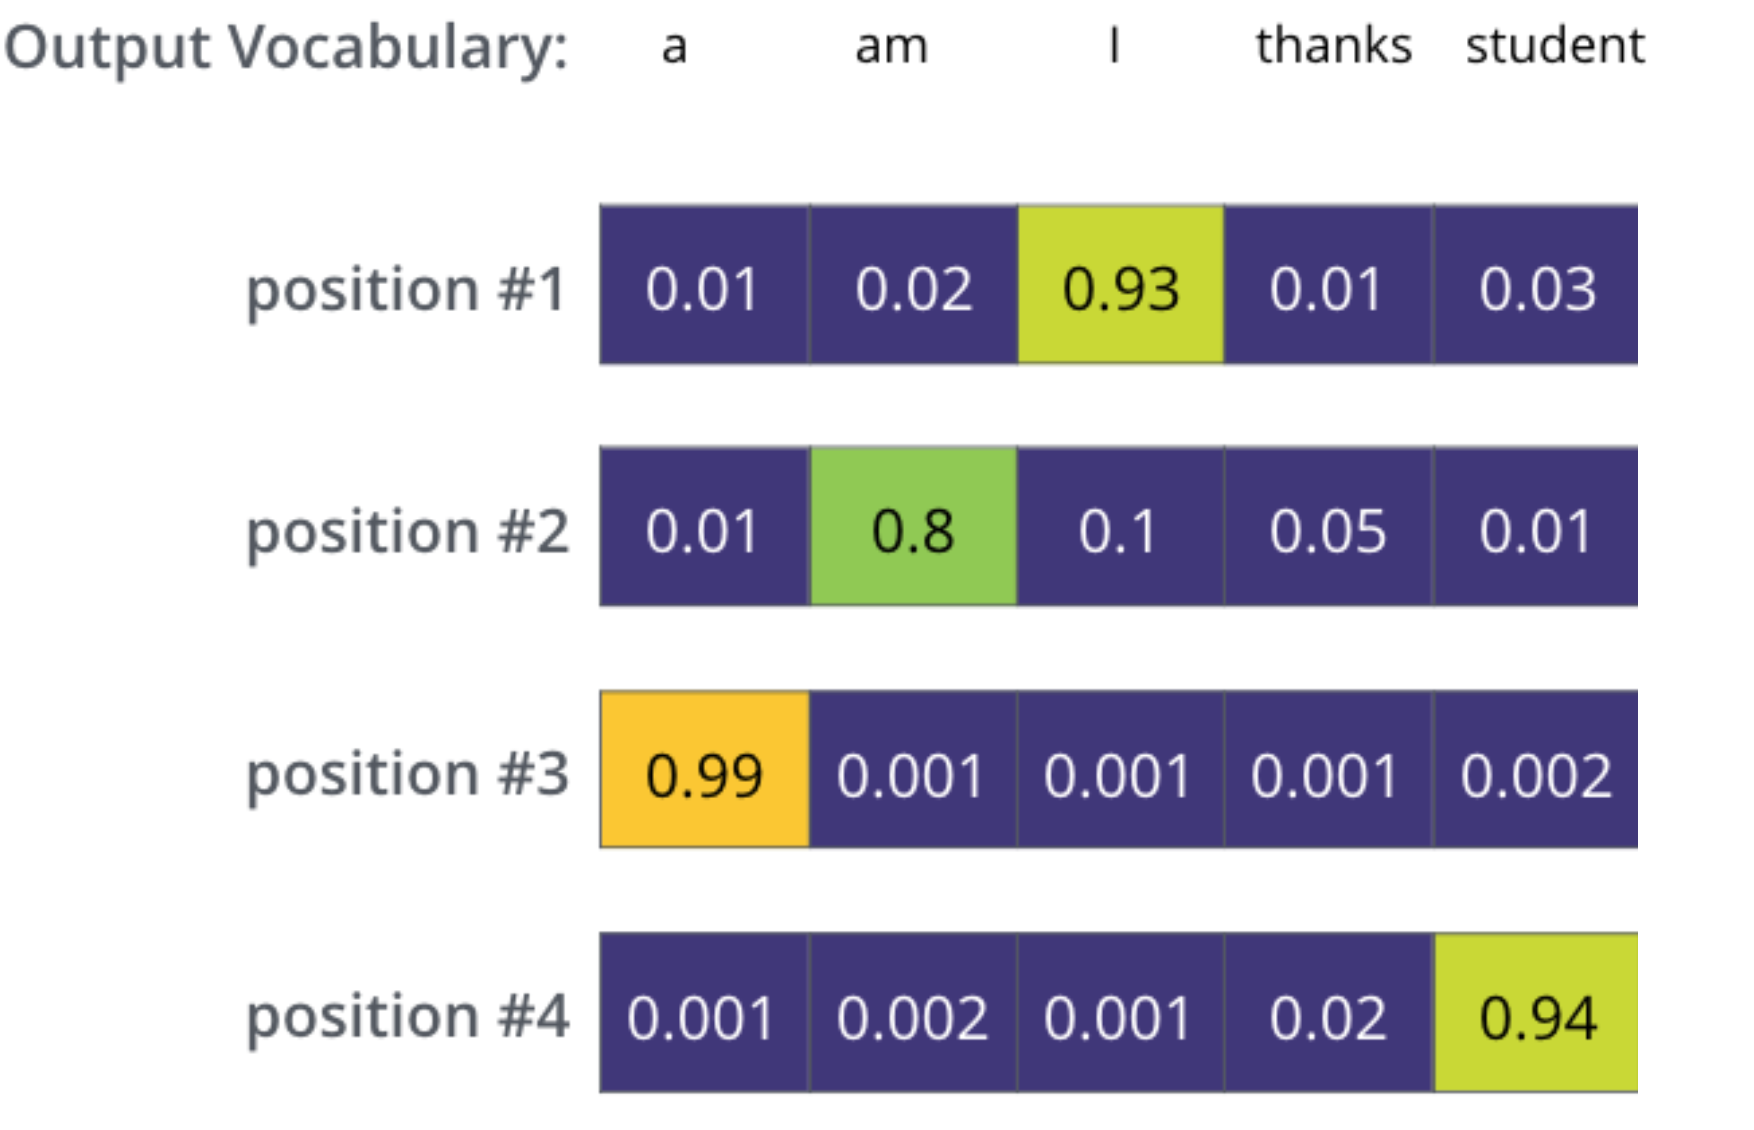Image resolution: width=1754 pixels, height=1130 pixels.
Task: Select the 0.02 cell in position #1 row
Action: (x=912, y=286)
